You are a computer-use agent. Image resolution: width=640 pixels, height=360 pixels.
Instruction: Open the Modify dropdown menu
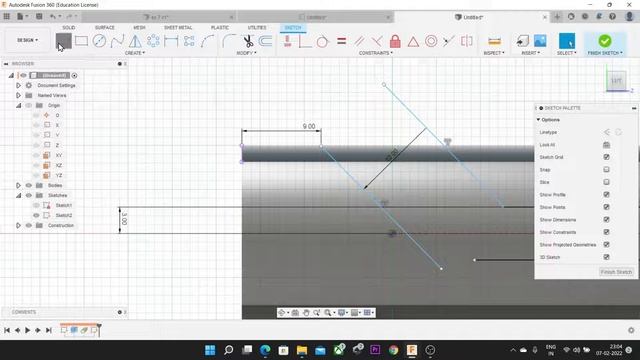click(247, 53)
